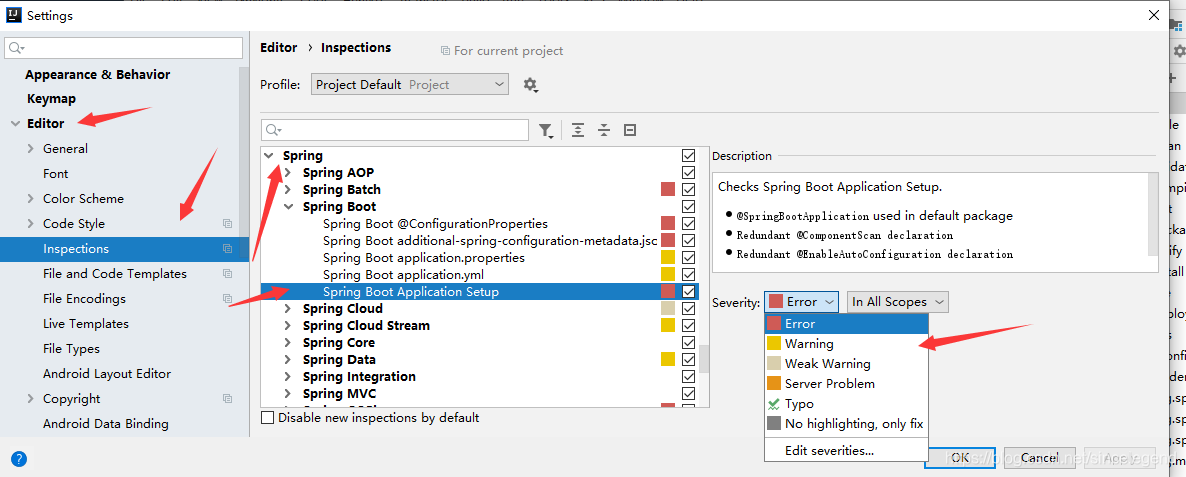Select Weak Warning severity option
The image size is (1186, 477).
click(846, 364)
